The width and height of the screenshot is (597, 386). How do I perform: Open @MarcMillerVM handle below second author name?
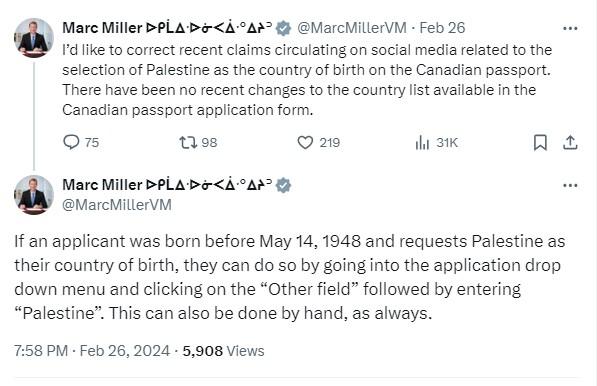[117, 205]
